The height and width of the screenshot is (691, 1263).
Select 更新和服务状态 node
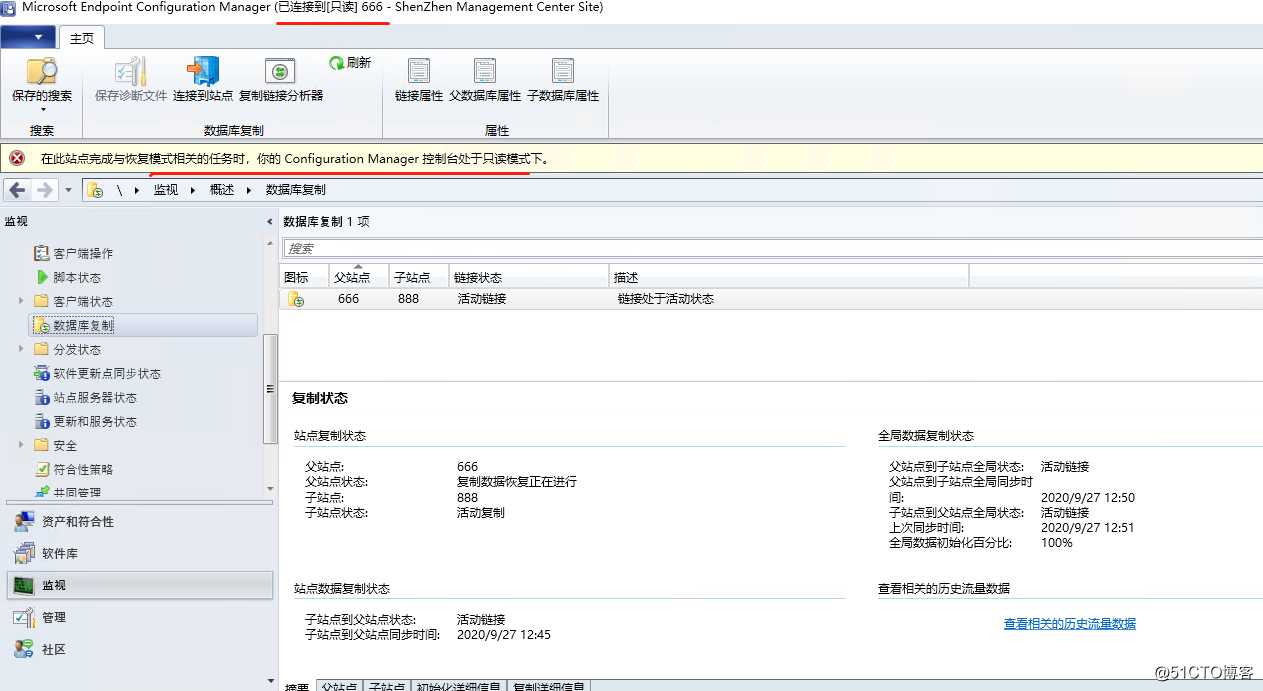point(95,421)
